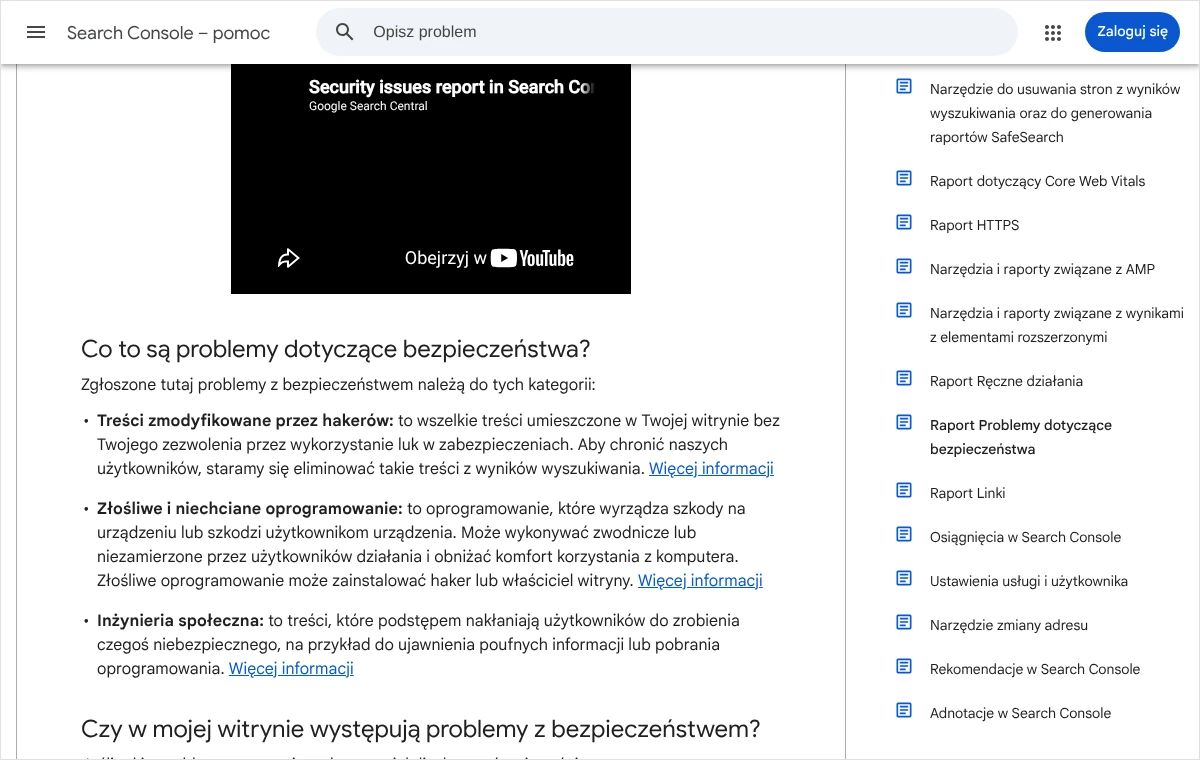This screenshot has width=1200, height=760.
Task: Click bold text Treści zmodyfikowane przez hakerów
Action: (245, 420)
